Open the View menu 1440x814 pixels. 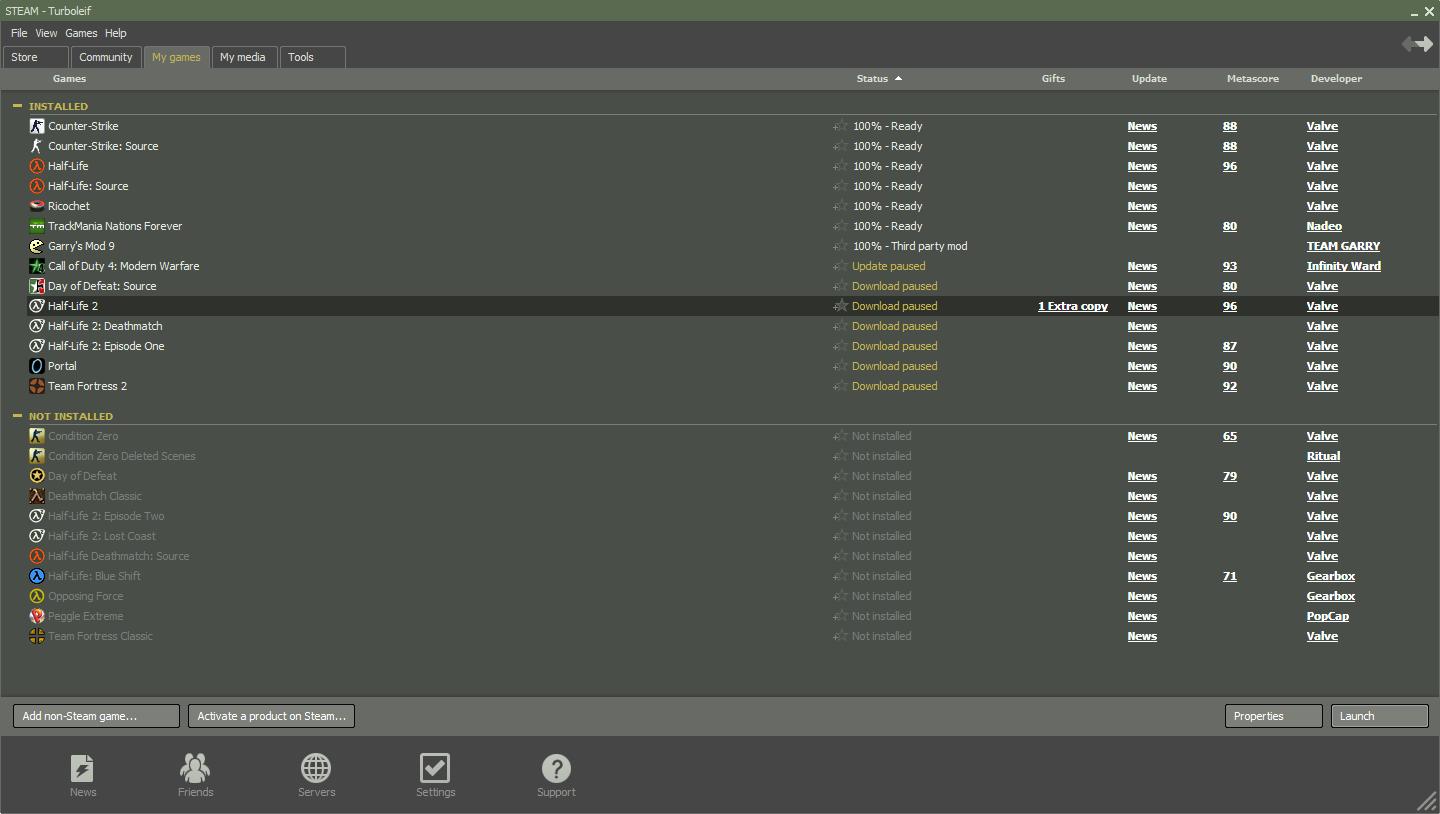point(46,33)
